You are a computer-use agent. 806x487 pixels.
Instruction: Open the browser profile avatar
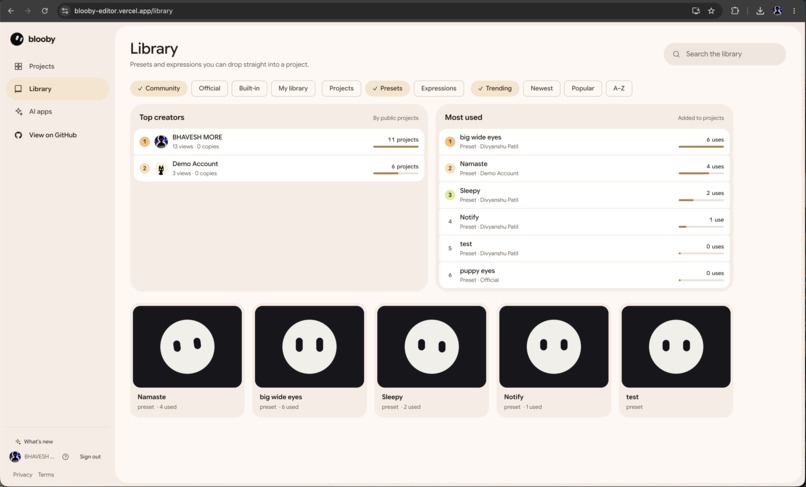778,11
